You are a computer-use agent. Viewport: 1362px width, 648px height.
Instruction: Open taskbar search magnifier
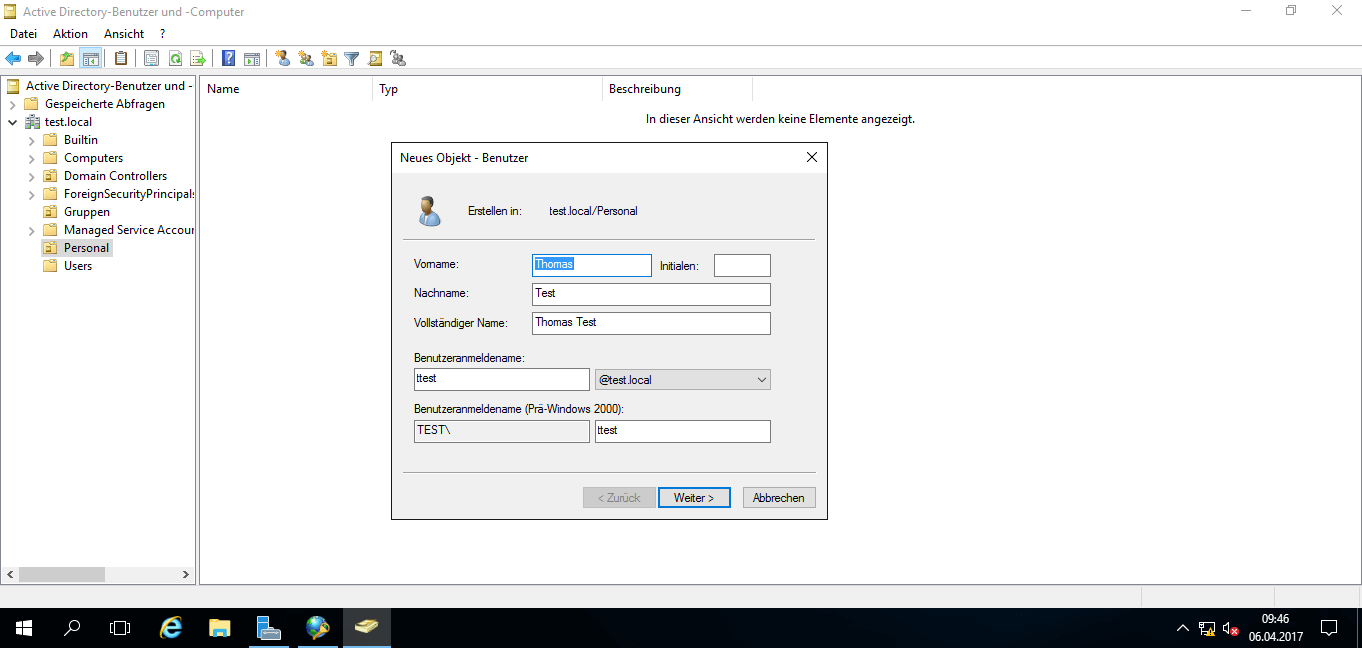pyautogui.click(x=72, y=628)
